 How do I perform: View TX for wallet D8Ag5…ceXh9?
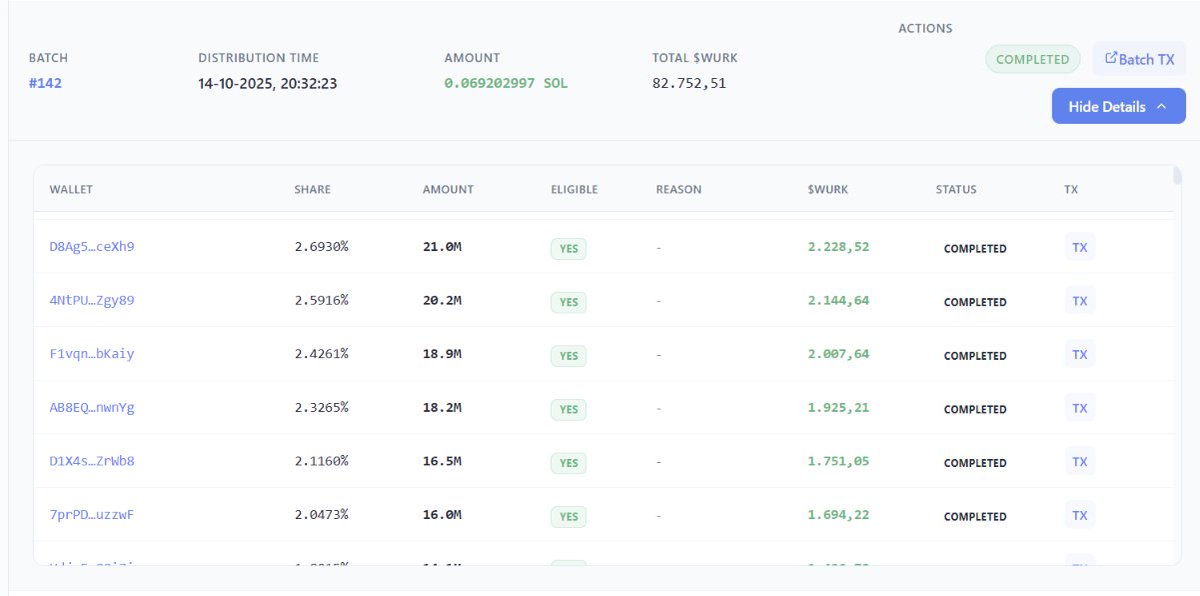coord(1079,247)
